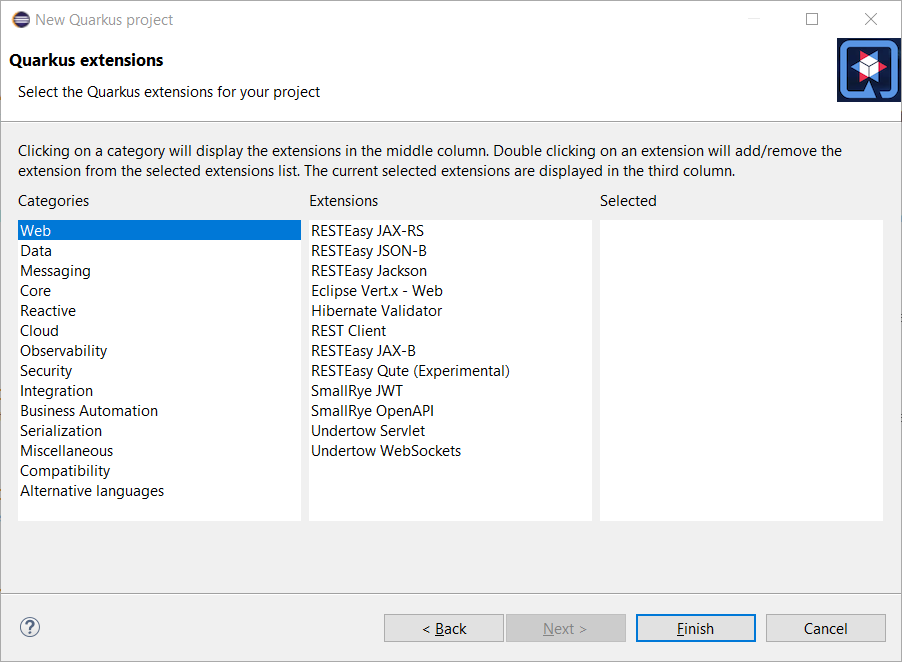Select the Business Automation category

coord(89,411)
